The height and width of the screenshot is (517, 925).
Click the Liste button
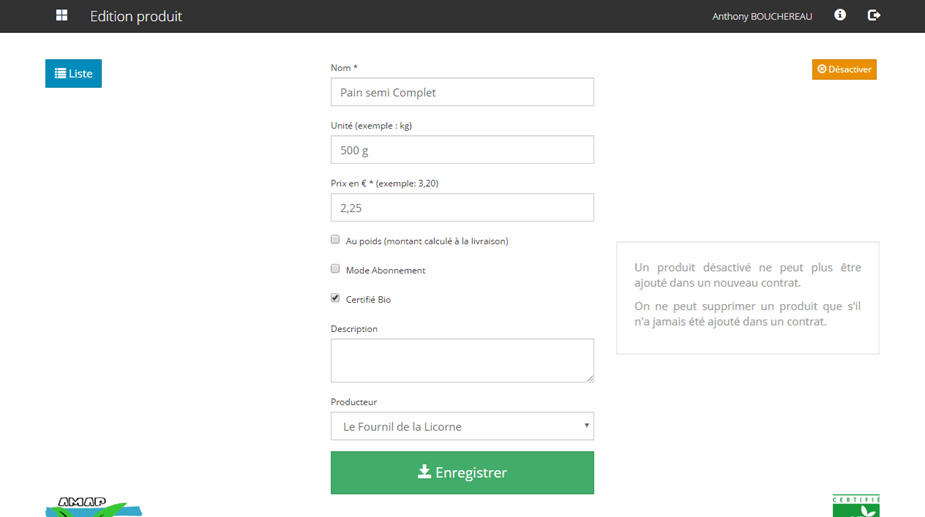click(x=73, y=73)
